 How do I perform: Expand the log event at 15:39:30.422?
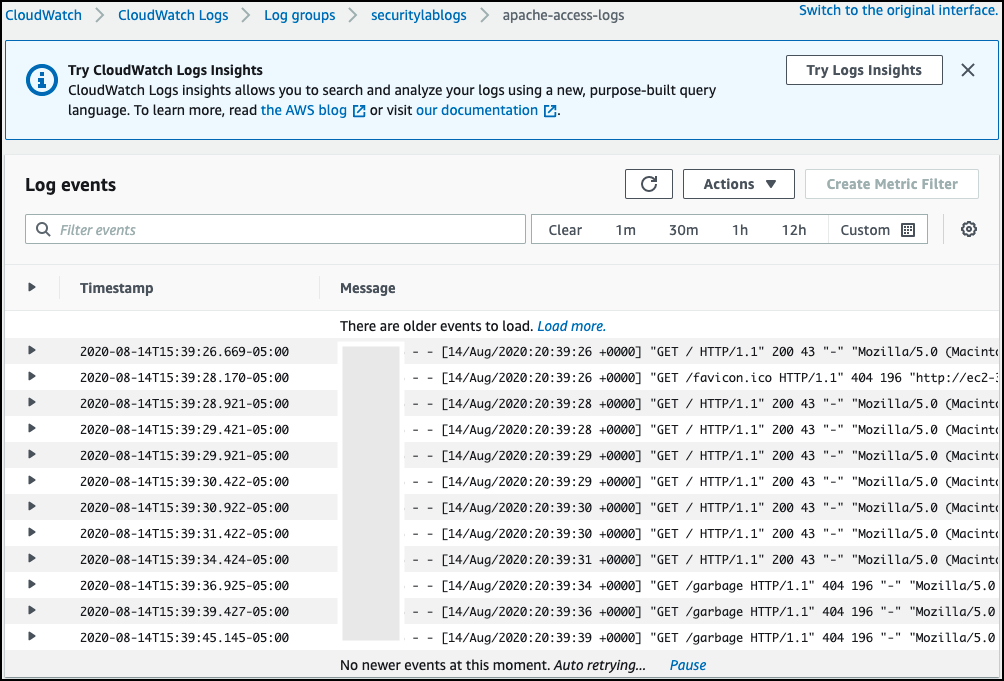tap(31, 480)
